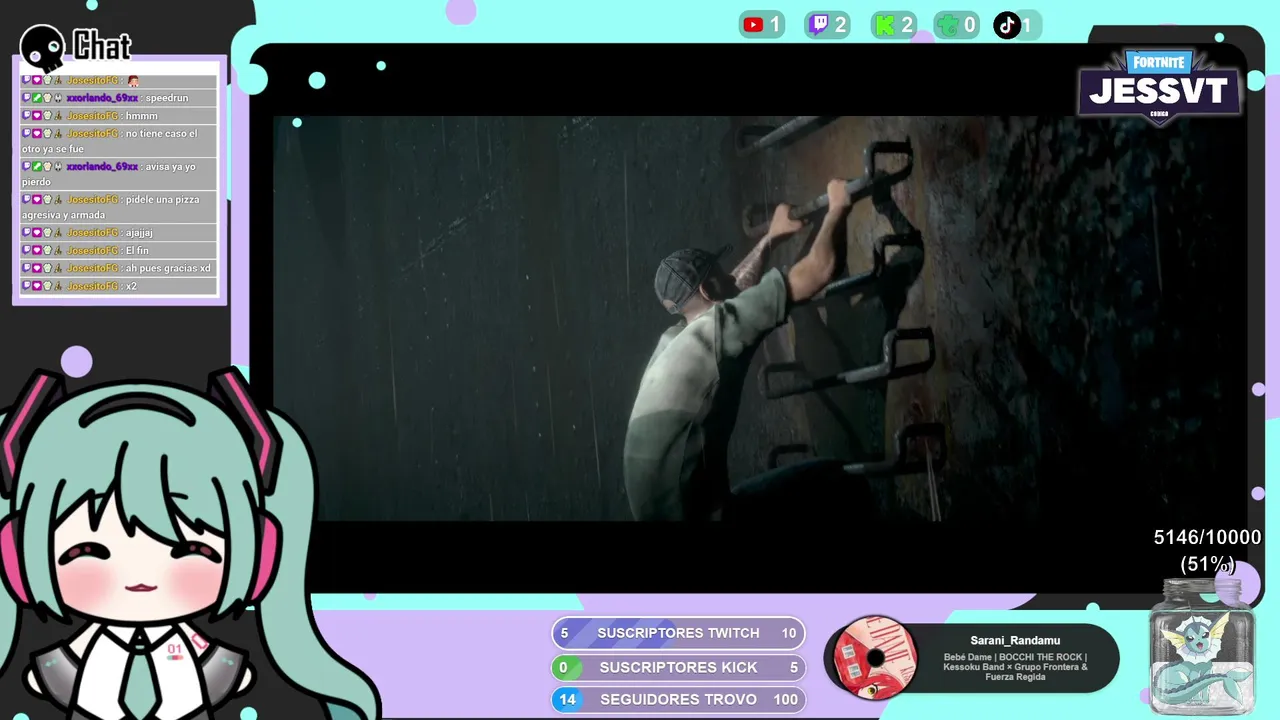Click the Trovo viewer count icon
The image size is (1280, 720).
click(948, 25)
